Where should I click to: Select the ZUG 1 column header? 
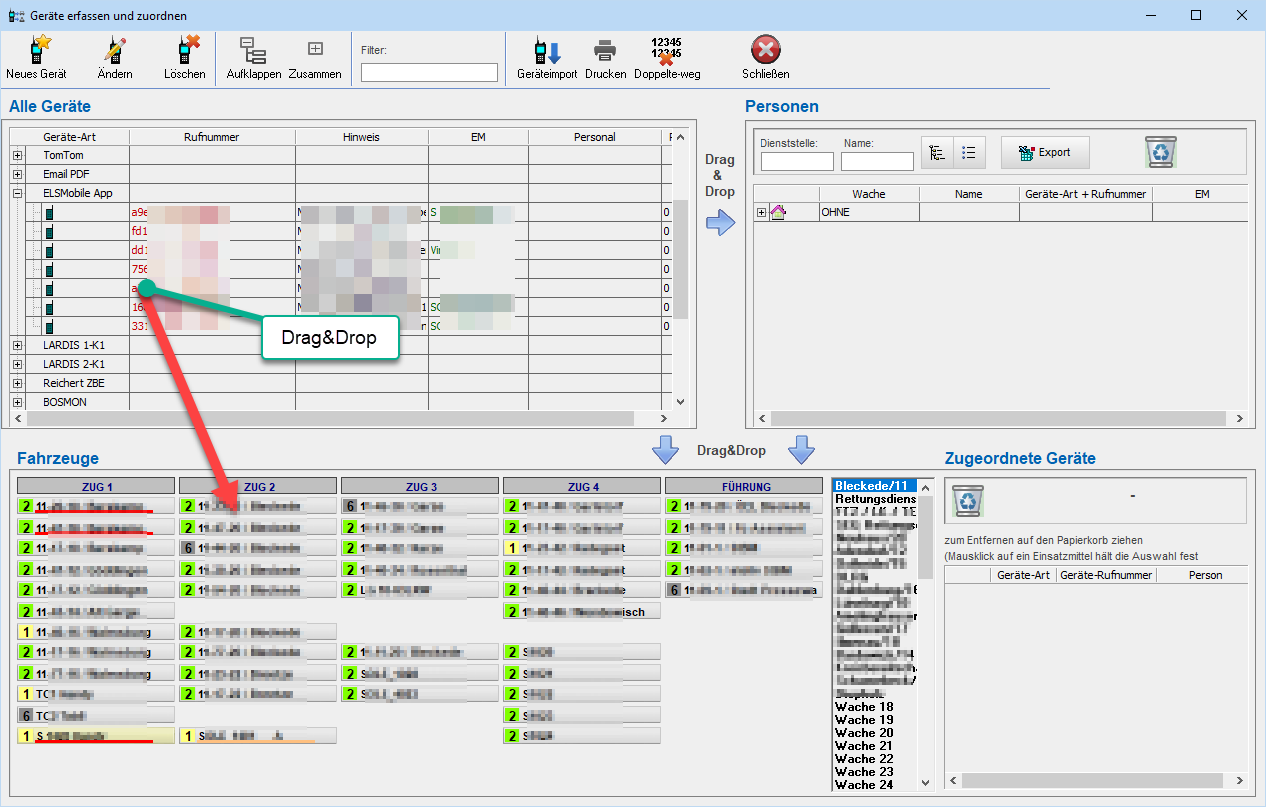click(x=96, y=486)
